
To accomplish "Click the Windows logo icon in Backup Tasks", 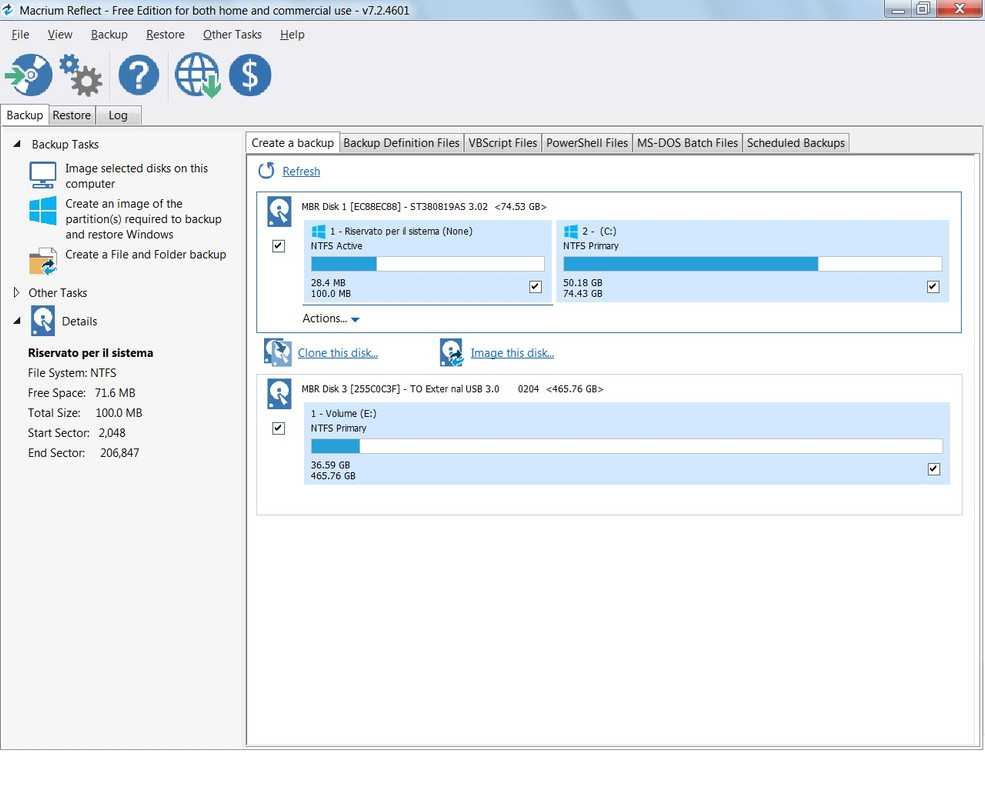I will tap(43, 211).
